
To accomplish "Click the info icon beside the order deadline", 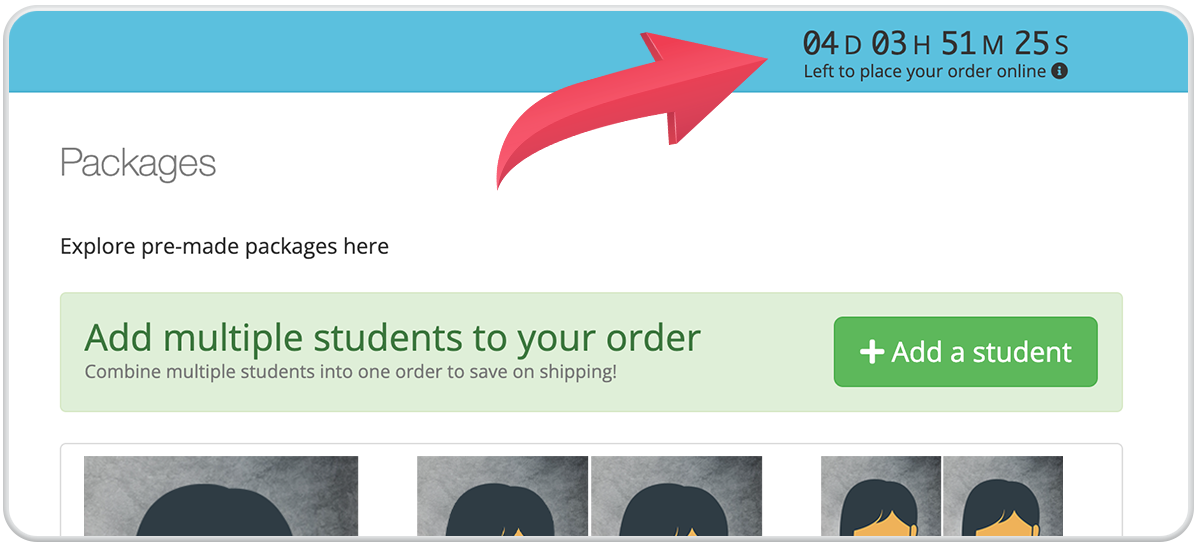I will pyautogui.click(x=1060, y=72).
